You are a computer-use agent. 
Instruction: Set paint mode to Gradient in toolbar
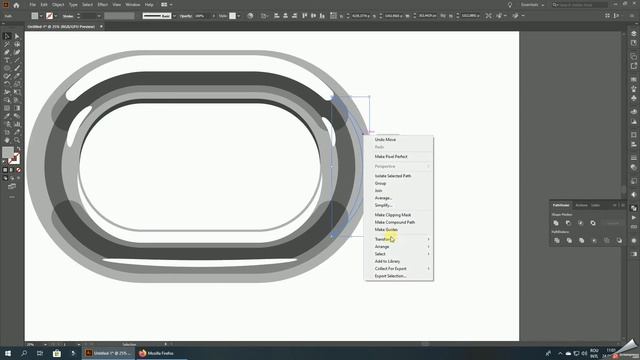coord(12,170)
